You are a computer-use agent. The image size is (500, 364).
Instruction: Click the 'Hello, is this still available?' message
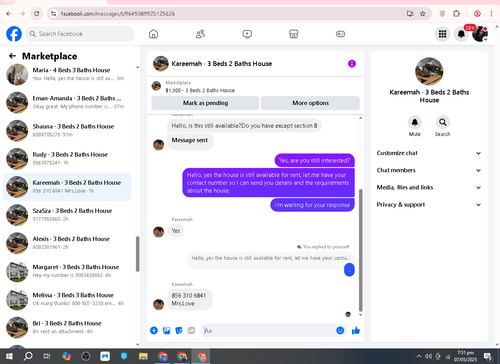[244, 126]
